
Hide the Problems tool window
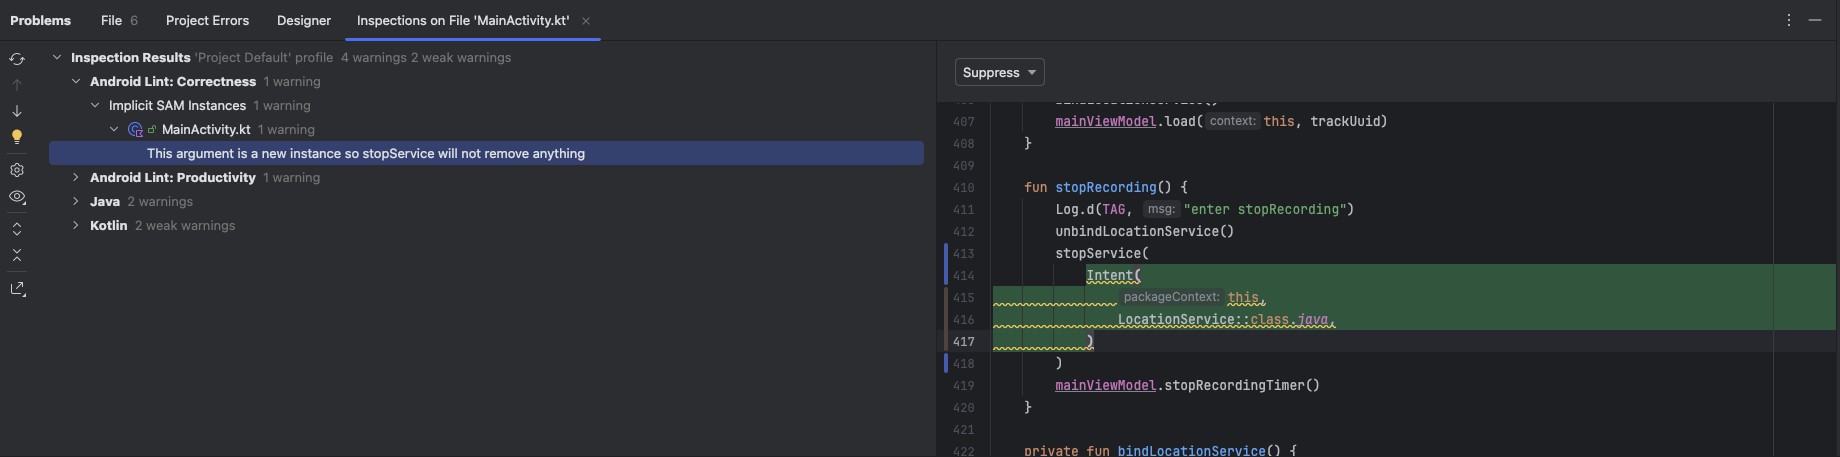tap(1815, 20)
